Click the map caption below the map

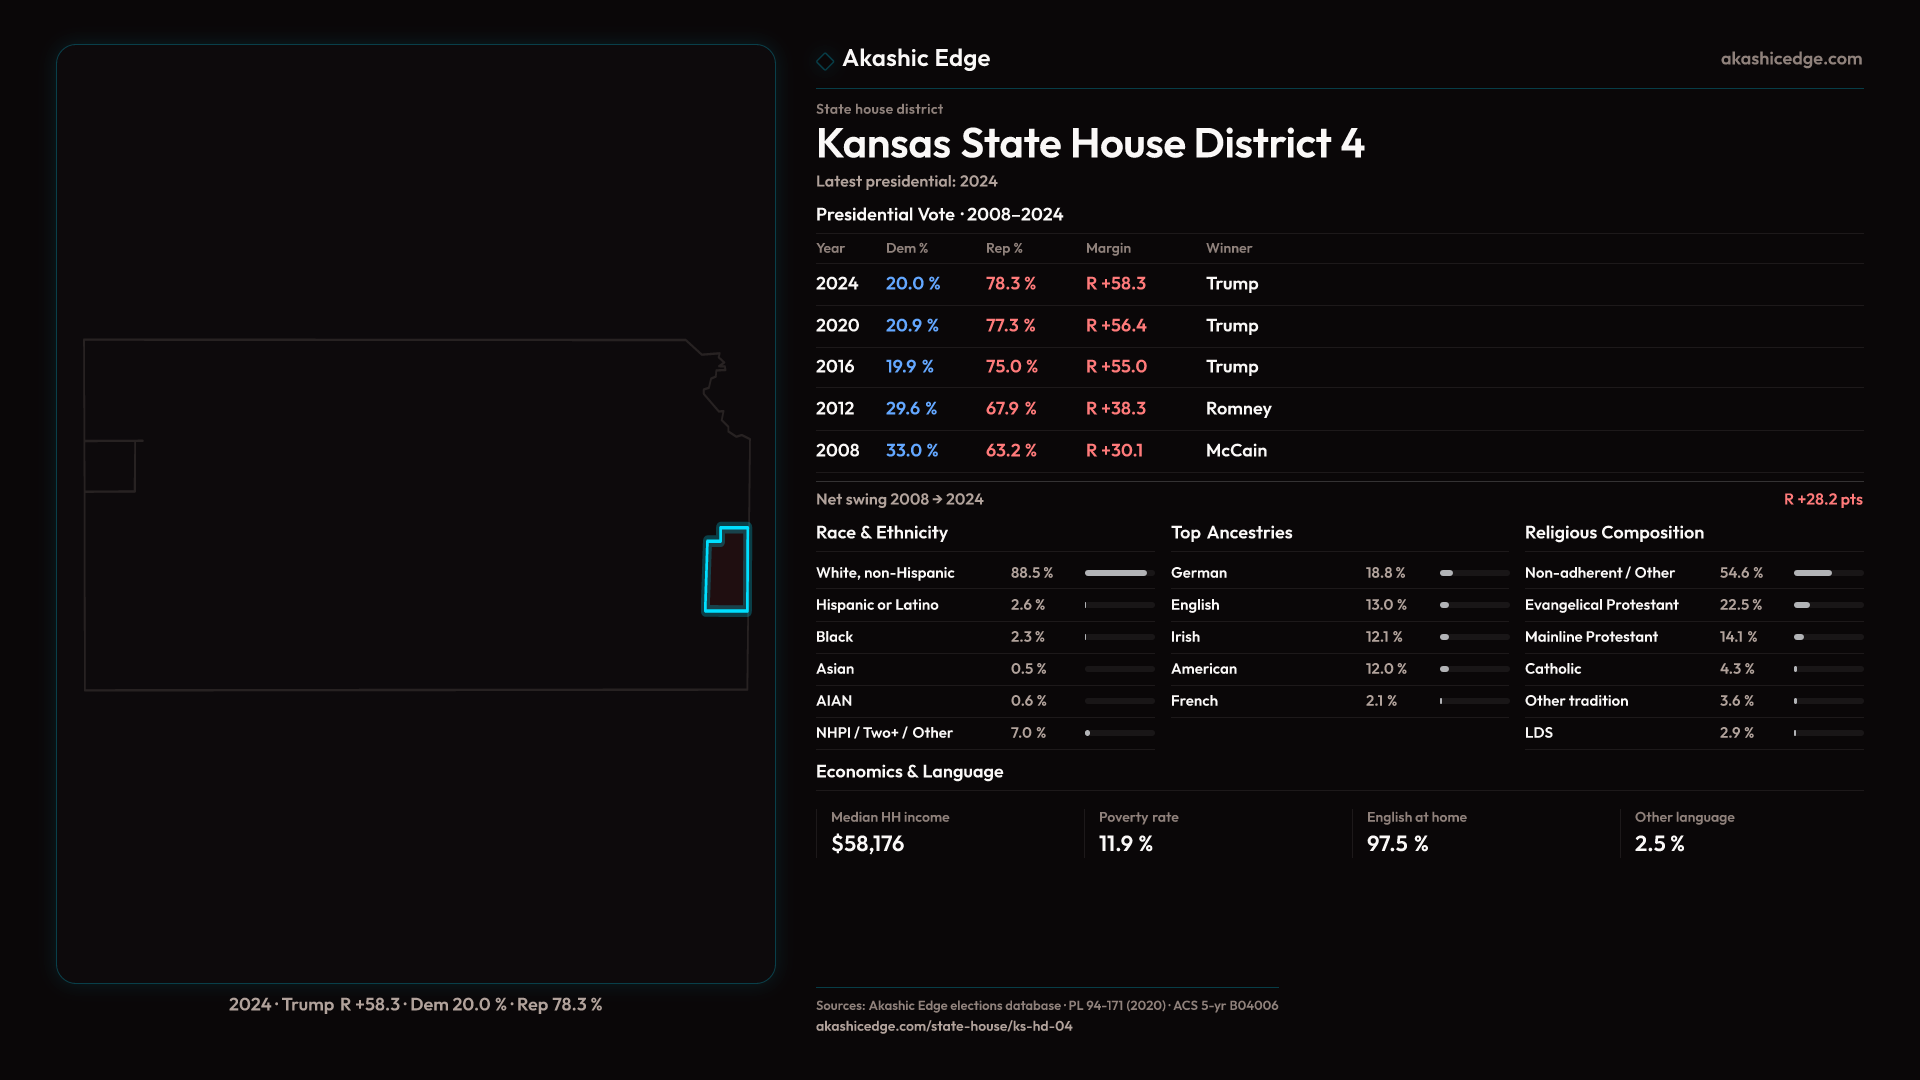click(x=415, y=1004)
